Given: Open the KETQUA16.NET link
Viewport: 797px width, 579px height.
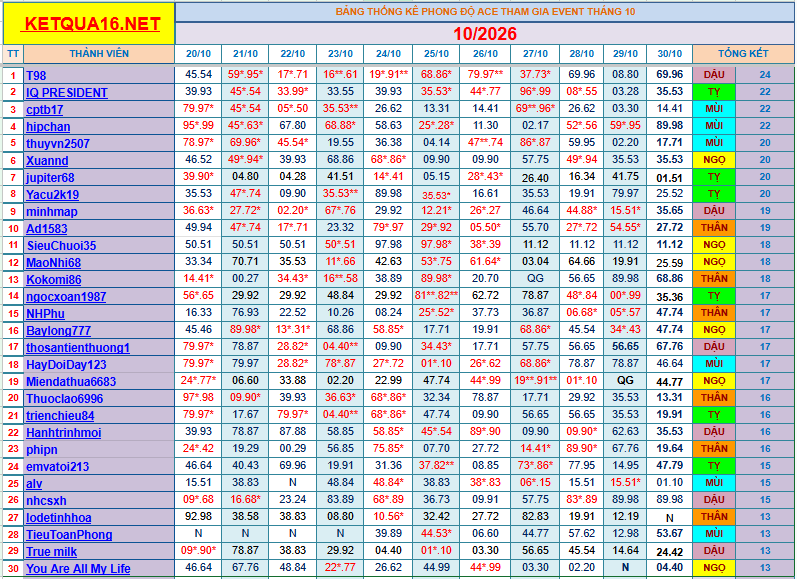Looking at the screenshot, I should pyautogui.click(x=90, y=24).
